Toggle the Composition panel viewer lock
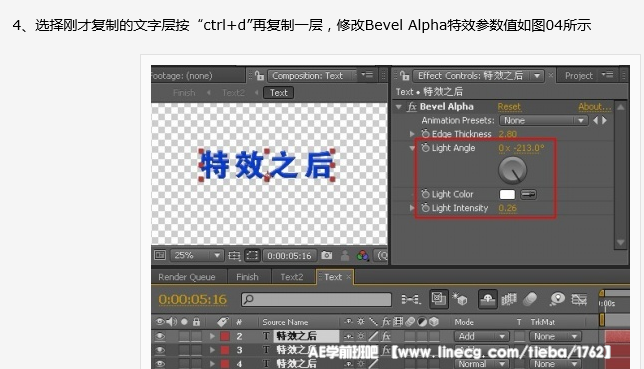Image resolution: width=644 pixels, height=369 pixels. (259, 76)
